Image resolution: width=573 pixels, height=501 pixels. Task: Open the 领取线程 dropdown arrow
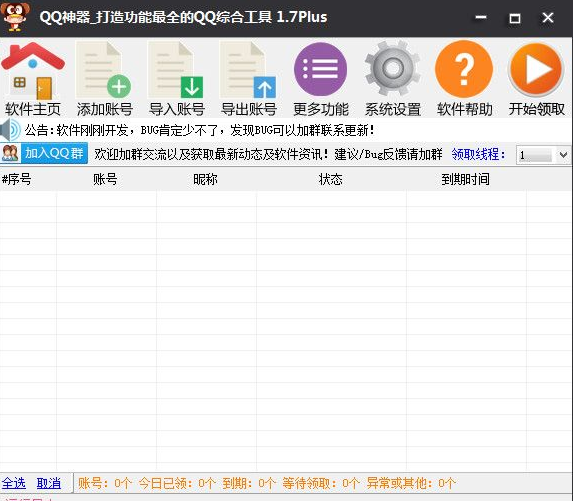tap(563, 155)
